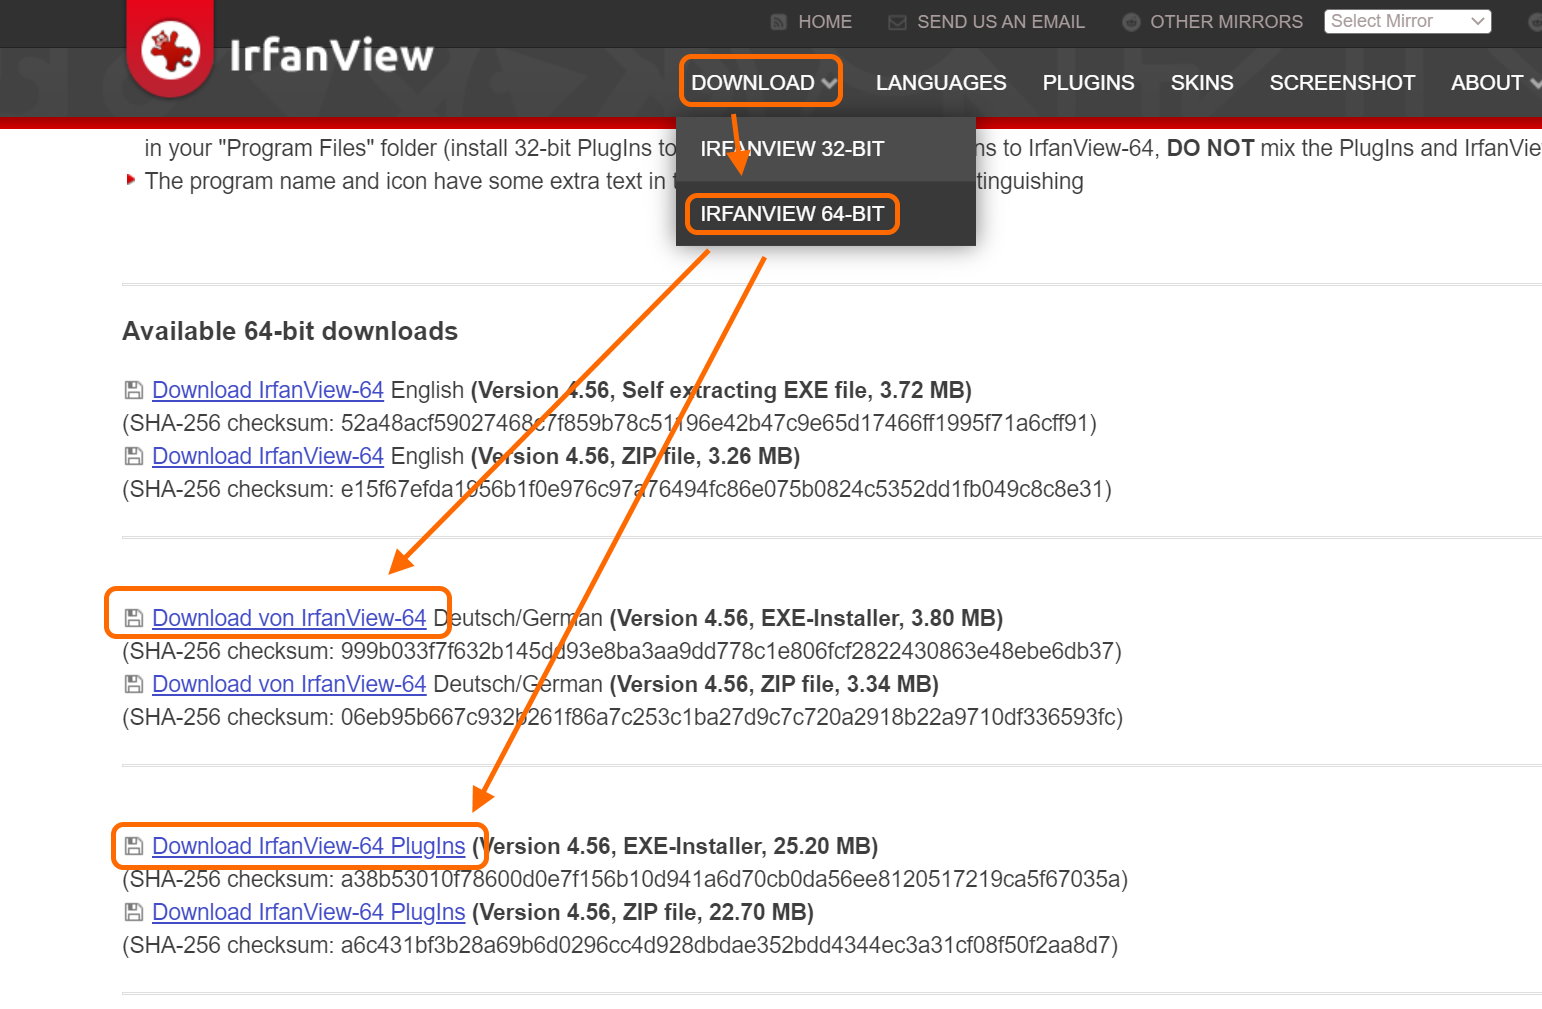Viewport: 1542px width, 1009px height.
Task: Download IrfanView-64 PlugIns EXE-Installer link
Action: [x=308, y=846]
